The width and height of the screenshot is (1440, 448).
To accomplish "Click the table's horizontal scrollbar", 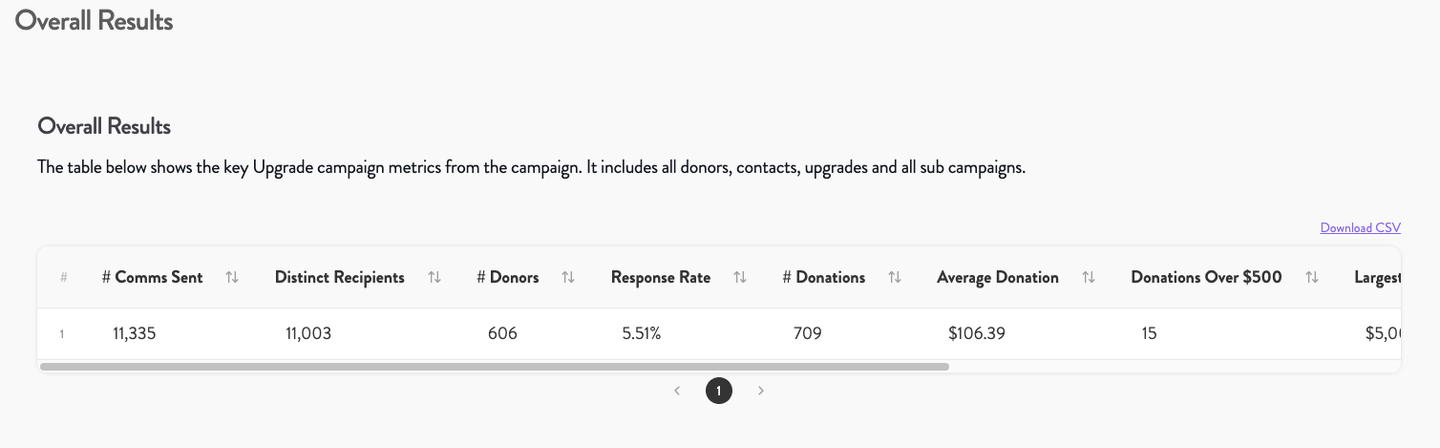I will 494,367.
